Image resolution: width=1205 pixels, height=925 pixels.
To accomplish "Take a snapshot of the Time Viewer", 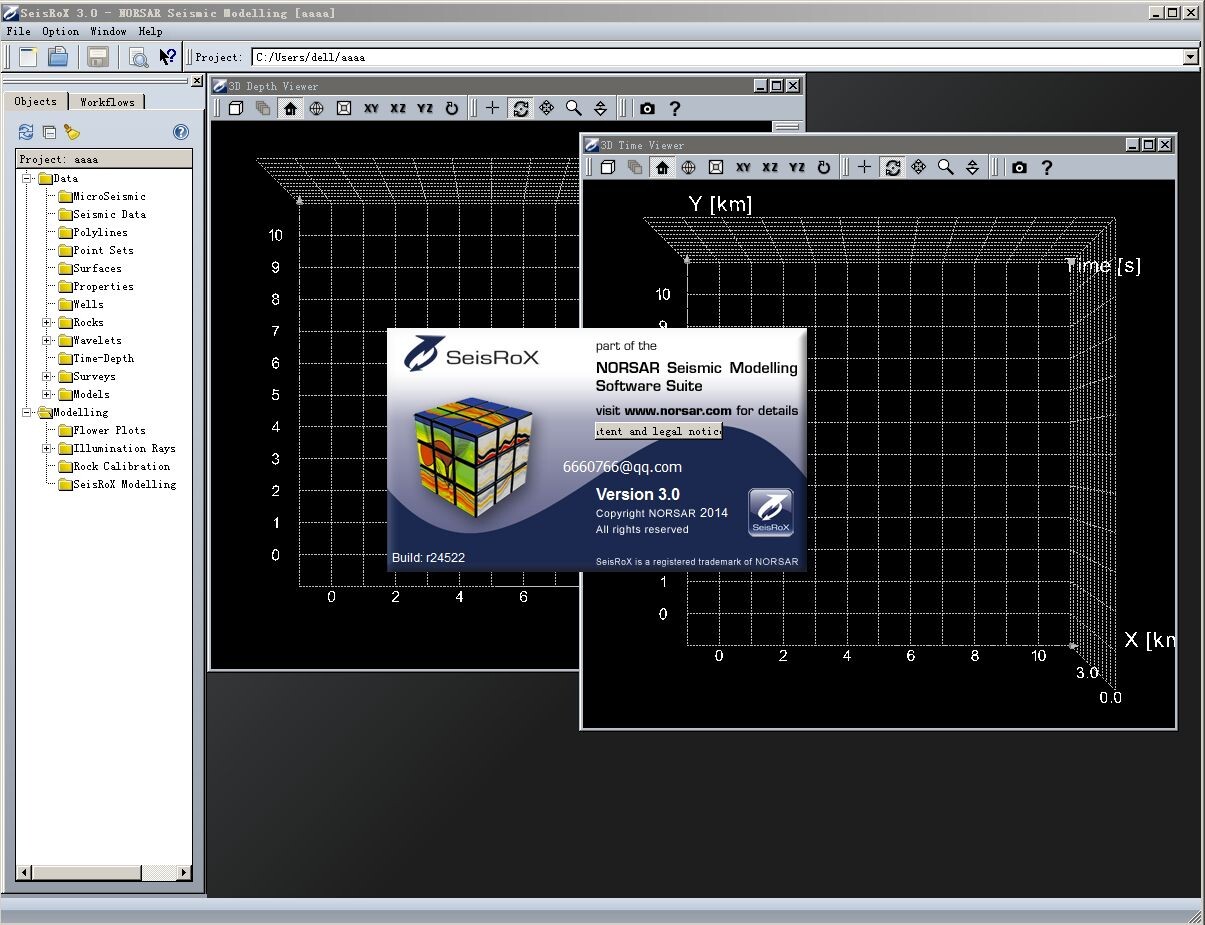I will [1019, 167].
